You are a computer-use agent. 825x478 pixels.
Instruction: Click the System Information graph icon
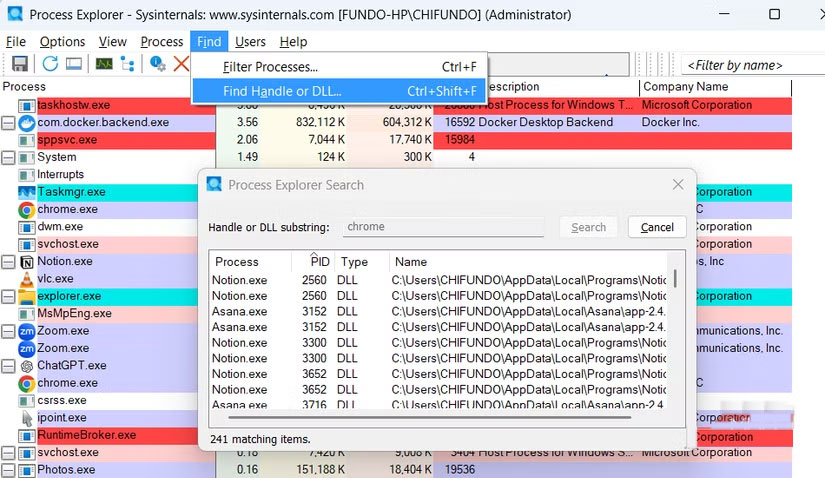click(x=104, y=64)
